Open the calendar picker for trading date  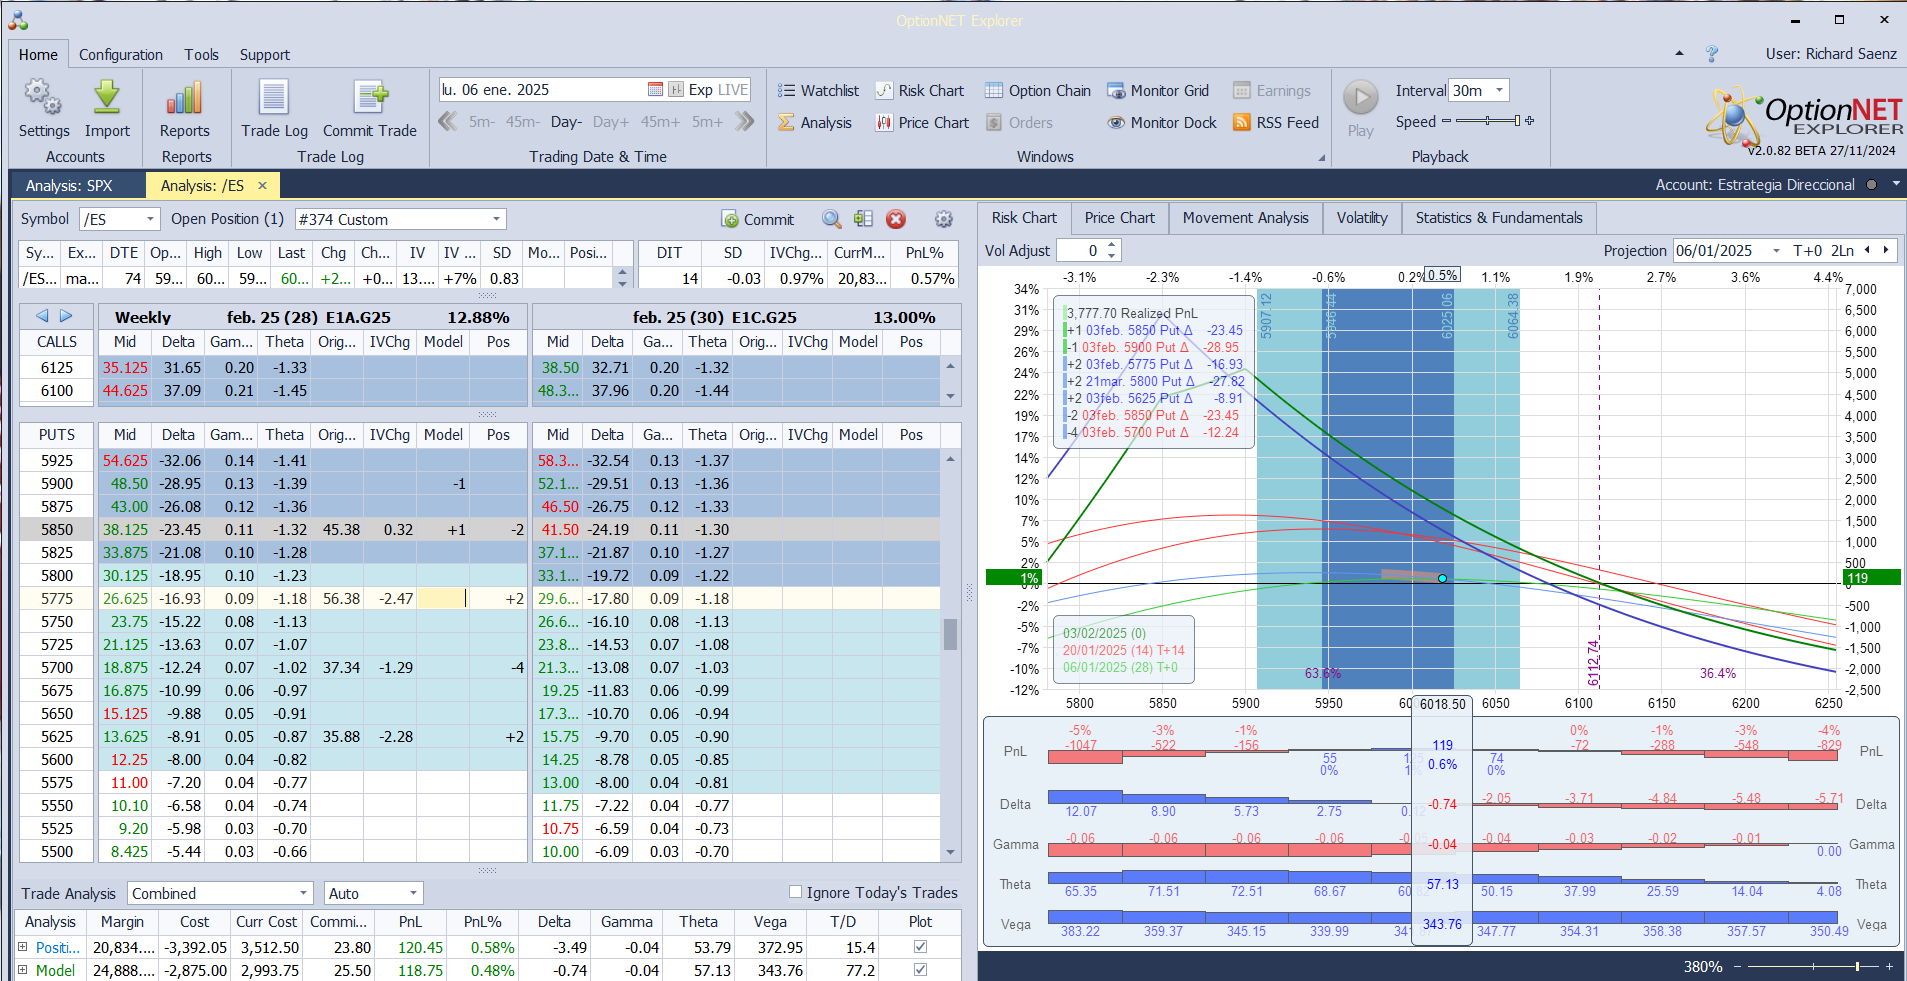coord(655,90)
